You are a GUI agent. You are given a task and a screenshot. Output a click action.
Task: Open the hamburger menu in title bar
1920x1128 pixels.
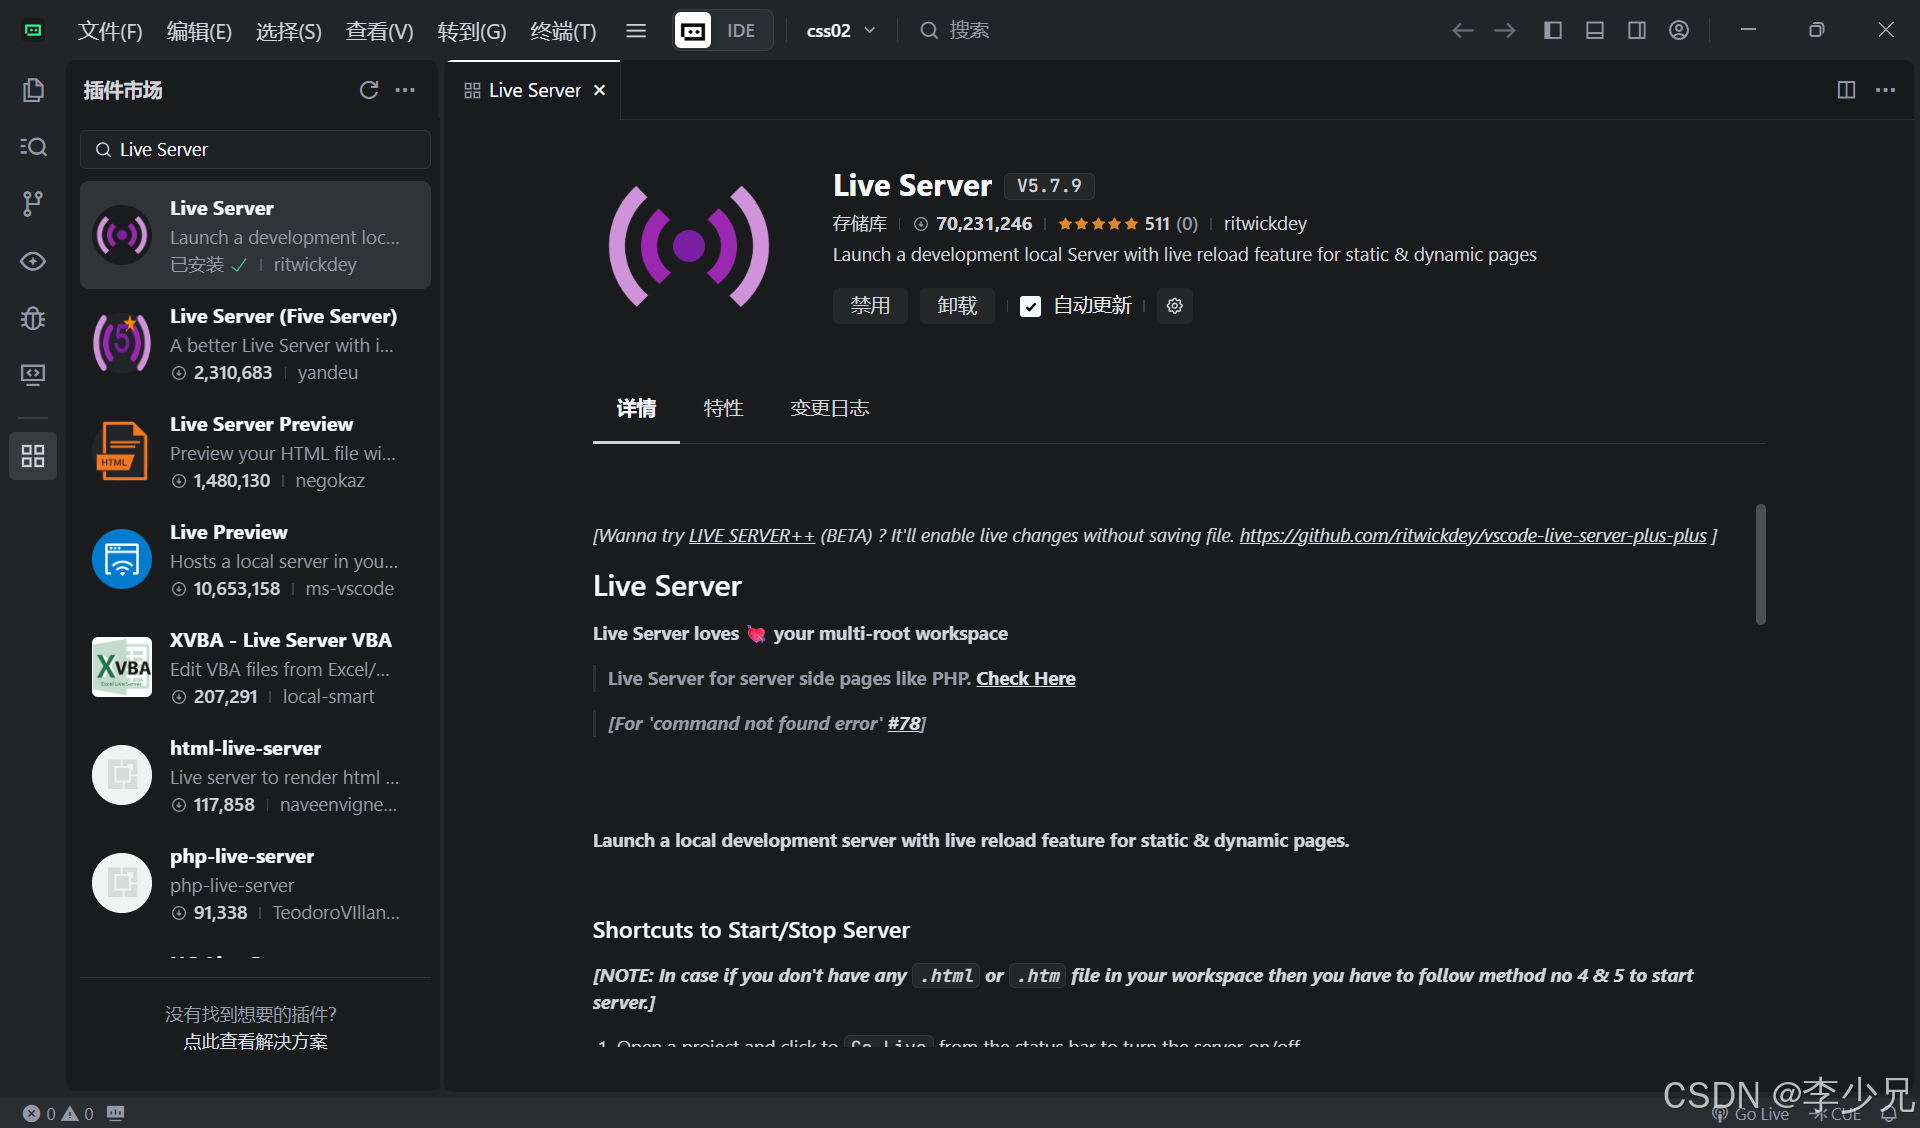tap(636, 30)
